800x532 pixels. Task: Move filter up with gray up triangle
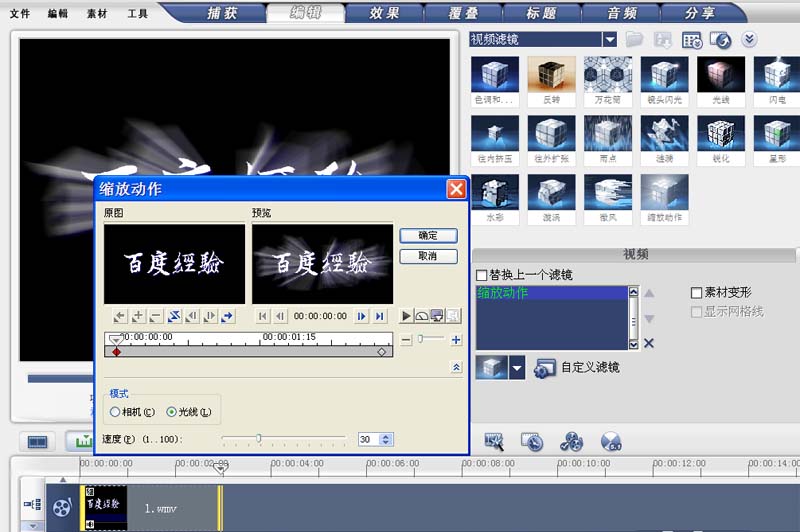(x=649, y=293)
